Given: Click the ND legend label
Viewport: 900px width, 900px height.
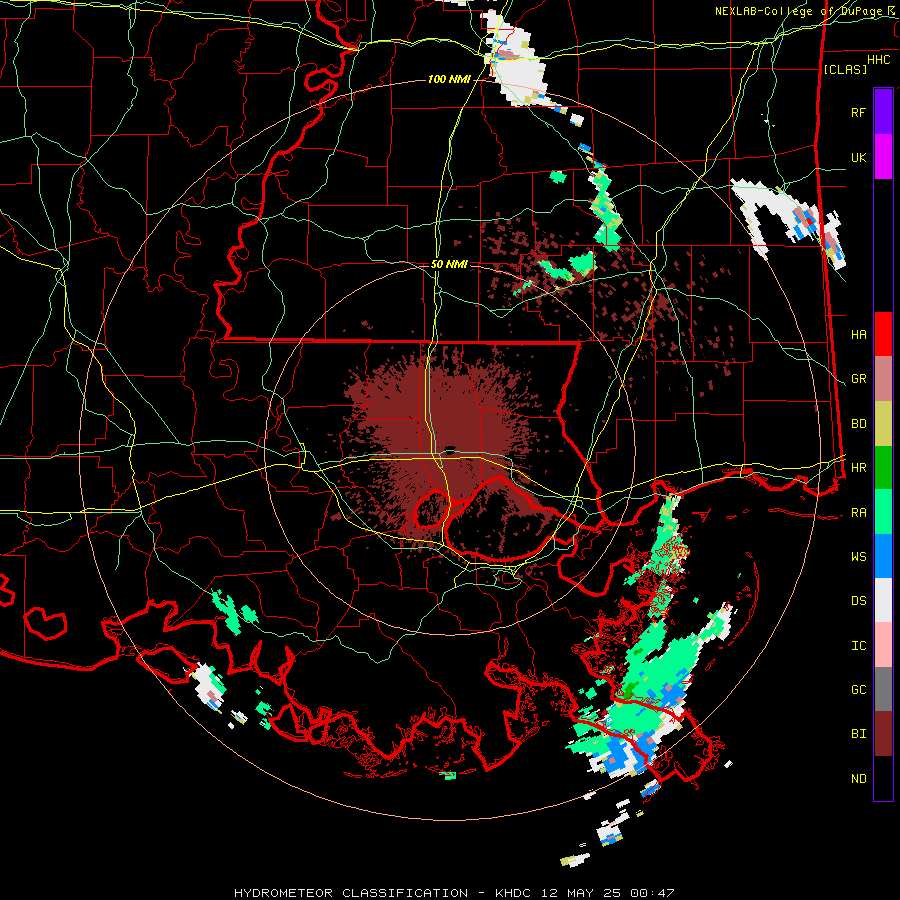Looking at the screenshot, I should (858, 779).
